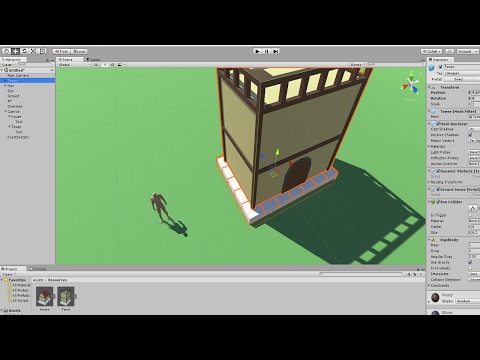The image size is (480, 360).
Task: Click Search by Type icon in Project
Action: click(x=409, y=274)
